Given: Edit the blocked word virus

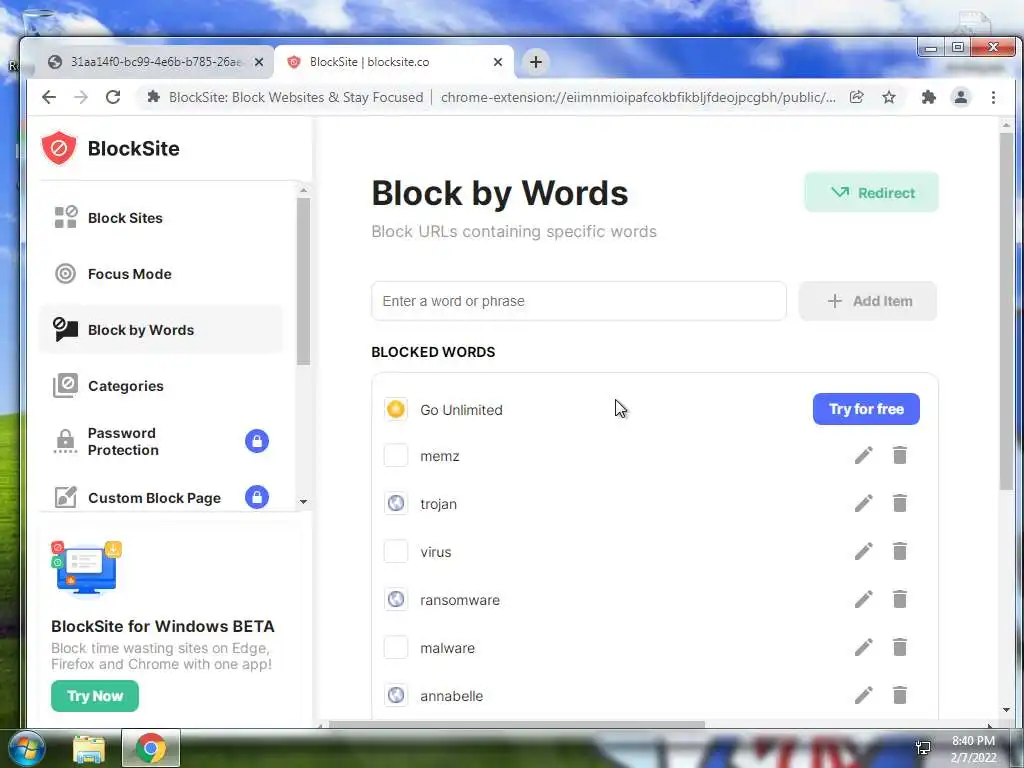Looking at the screenshot, I should pos(863,551).
